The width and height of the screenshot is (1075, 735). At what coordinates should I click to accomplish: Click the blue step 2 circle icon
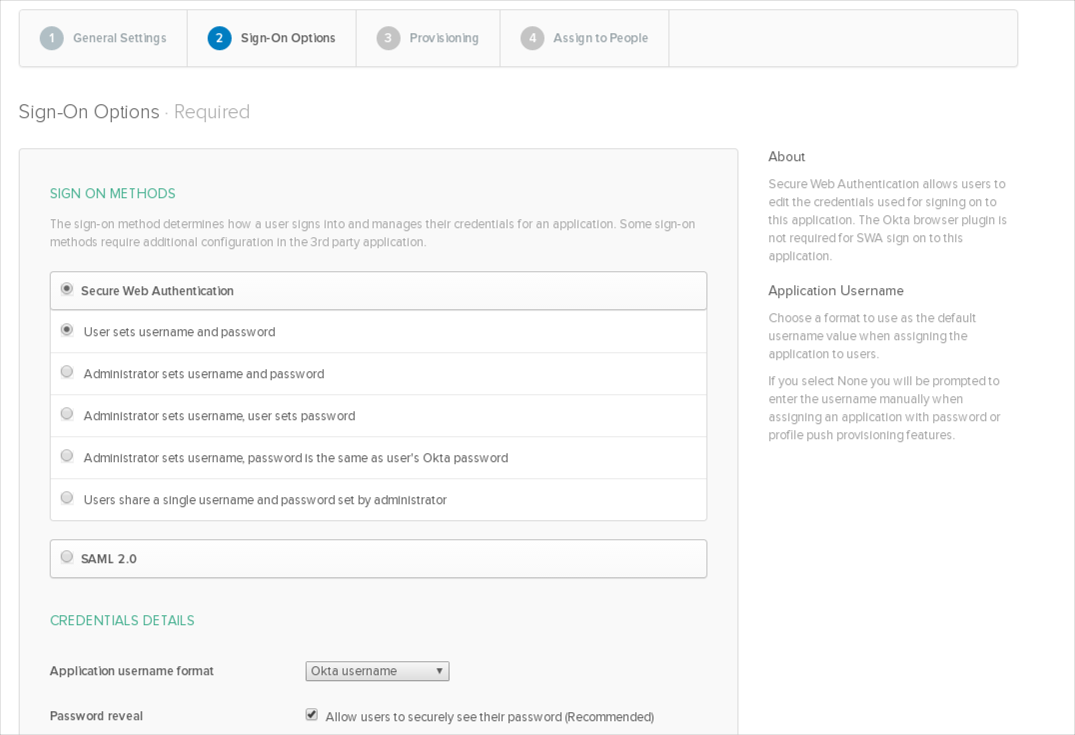pyautogui.click(x=219, y=38)
